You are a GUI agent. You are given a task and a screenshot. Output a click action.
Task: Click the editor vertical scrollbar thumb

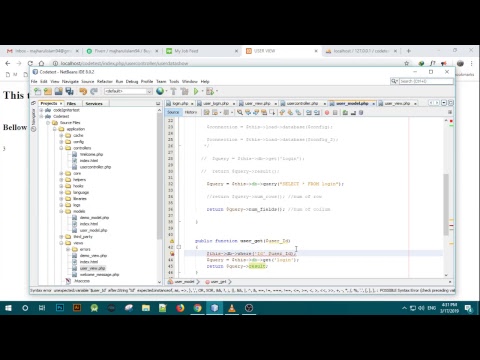446,205
